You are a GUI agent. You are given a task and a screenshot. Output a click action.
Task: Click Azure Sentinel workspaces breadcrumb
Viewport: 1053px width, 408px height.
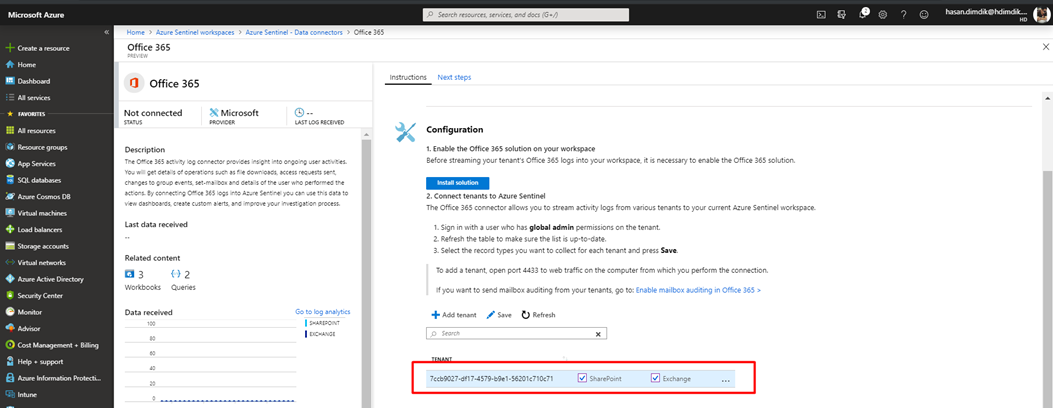[195, 32]
